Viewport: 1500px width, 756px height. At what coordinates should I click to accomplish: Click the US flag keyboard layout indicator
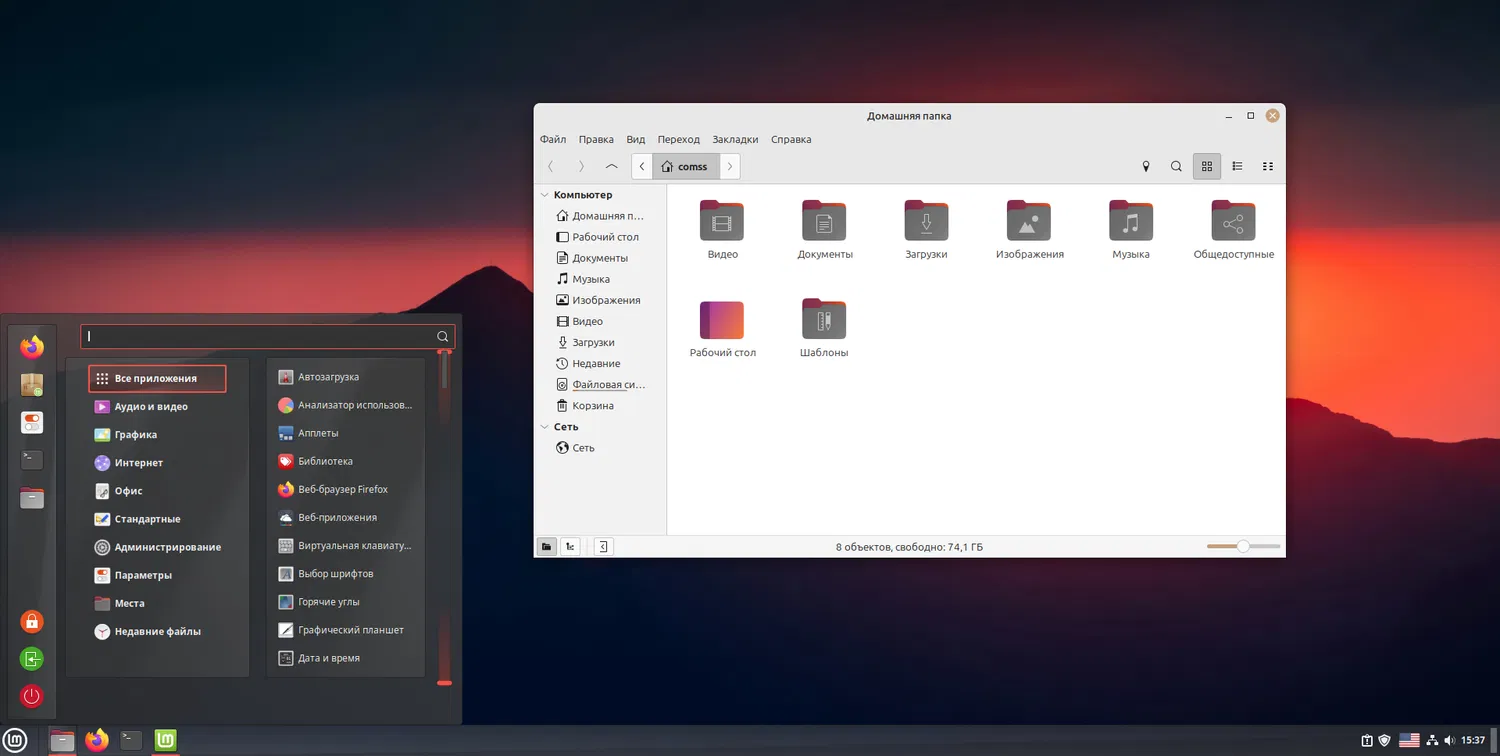[1409, 741]
